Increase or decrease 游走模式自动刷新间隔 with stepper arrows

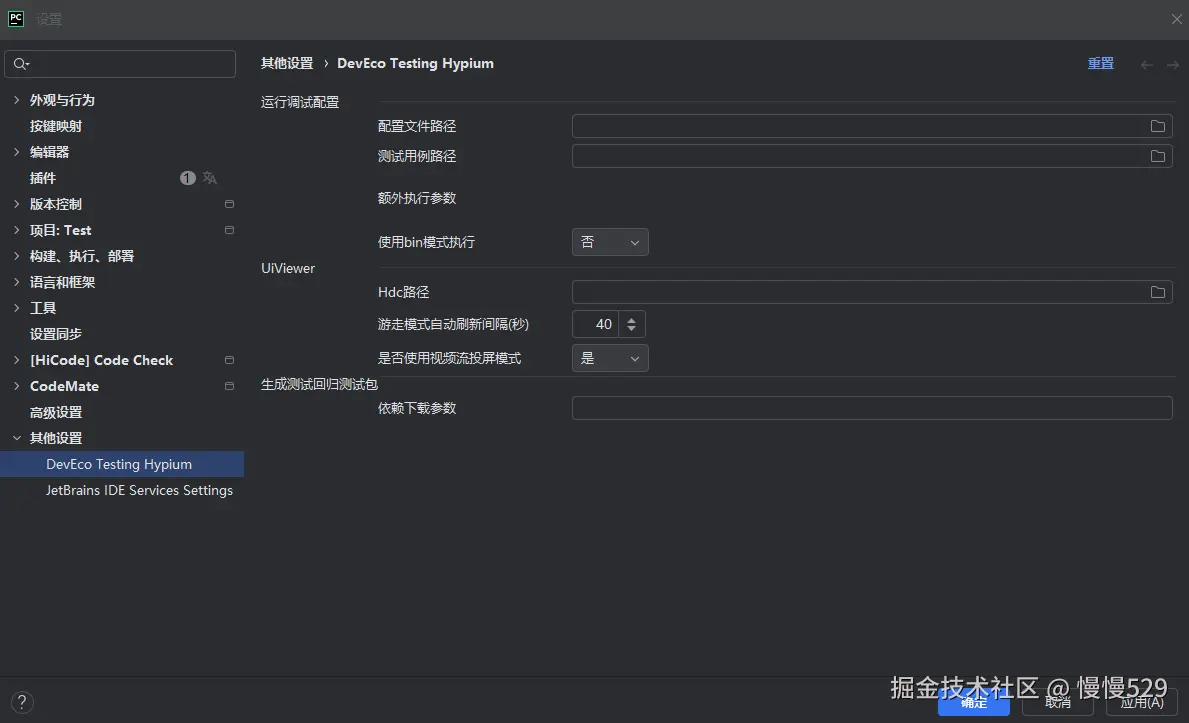[x=631, y=324]
